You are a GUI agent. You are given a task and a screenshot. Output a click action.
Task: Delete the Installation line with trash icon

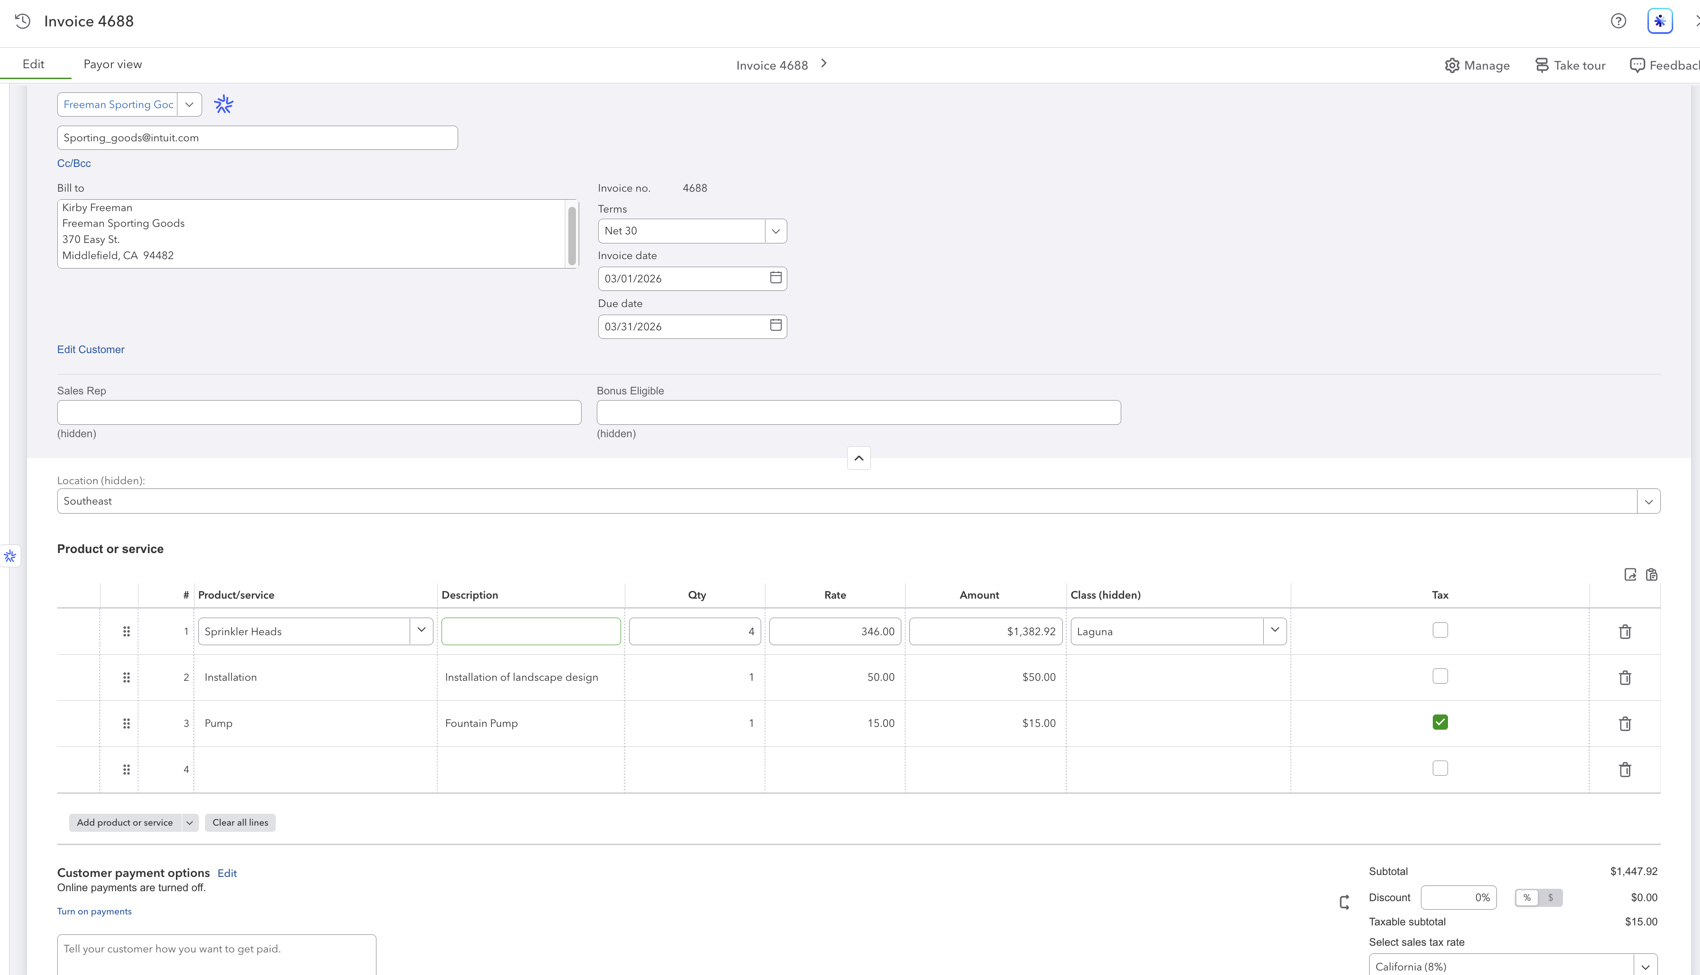click(x=1625, y=678)
